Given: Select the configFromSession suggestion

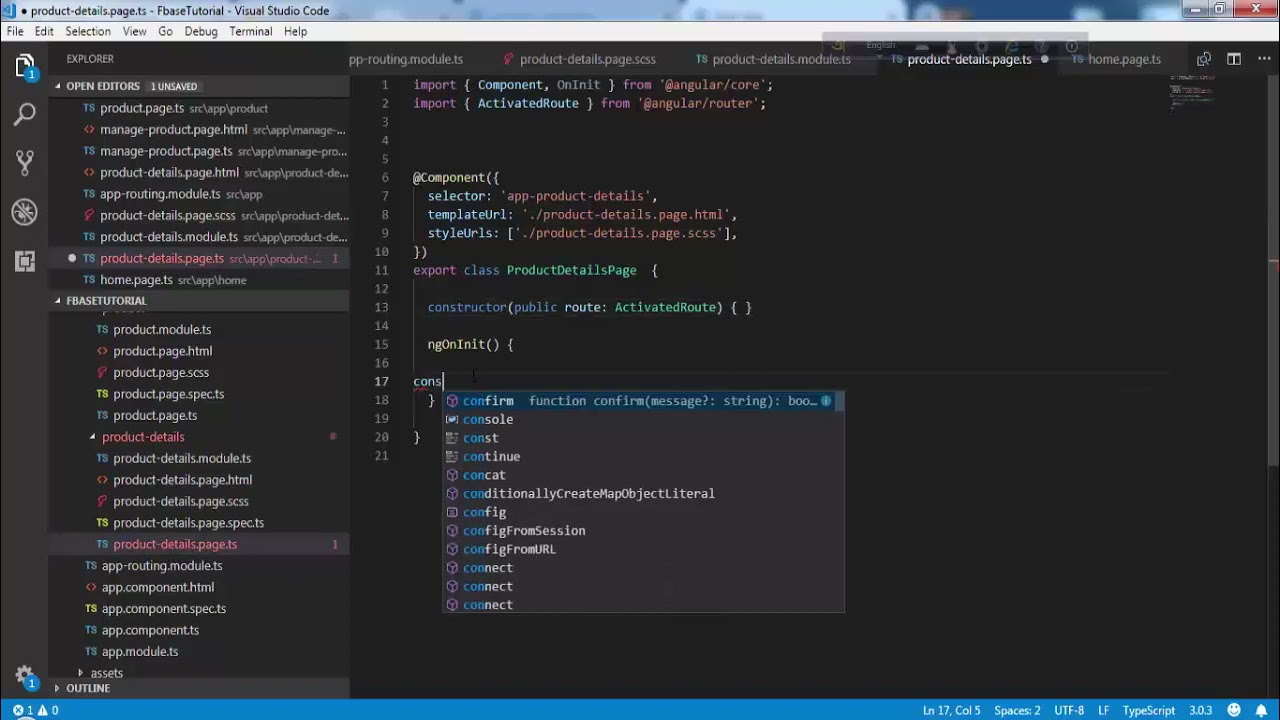Looking at the screenshot, I should 644,530.
